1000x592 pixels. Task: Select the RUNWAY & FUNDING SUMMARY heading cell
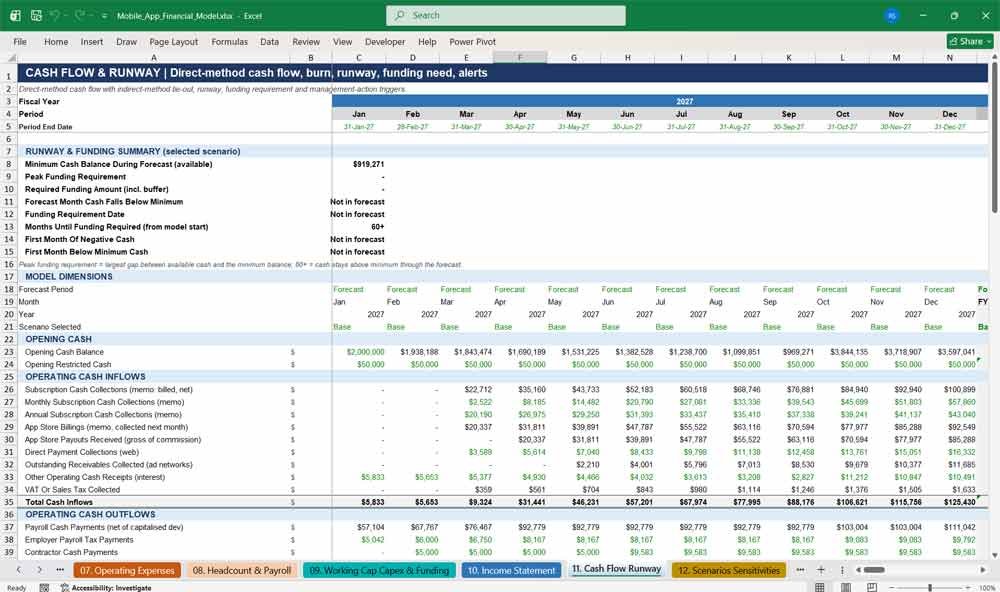154,151
